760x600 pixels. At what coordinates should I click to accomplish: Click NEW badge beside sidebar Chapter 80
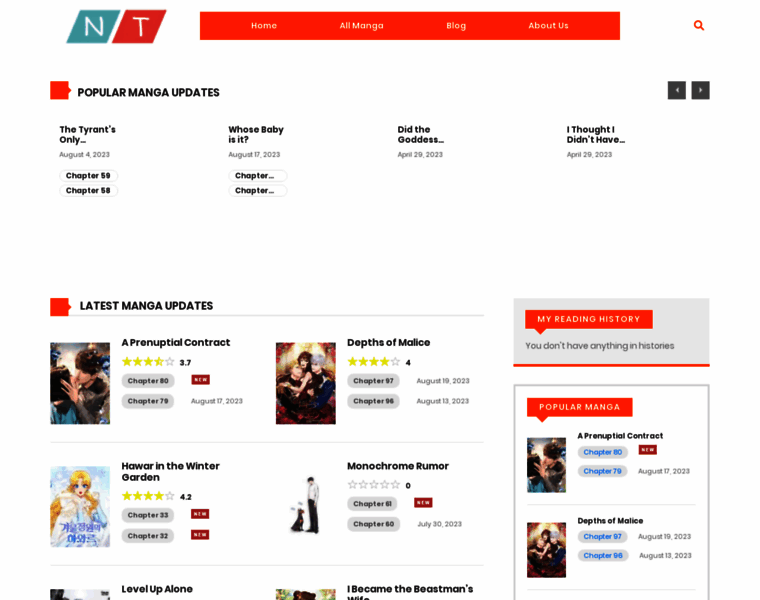tap(648, 450)
